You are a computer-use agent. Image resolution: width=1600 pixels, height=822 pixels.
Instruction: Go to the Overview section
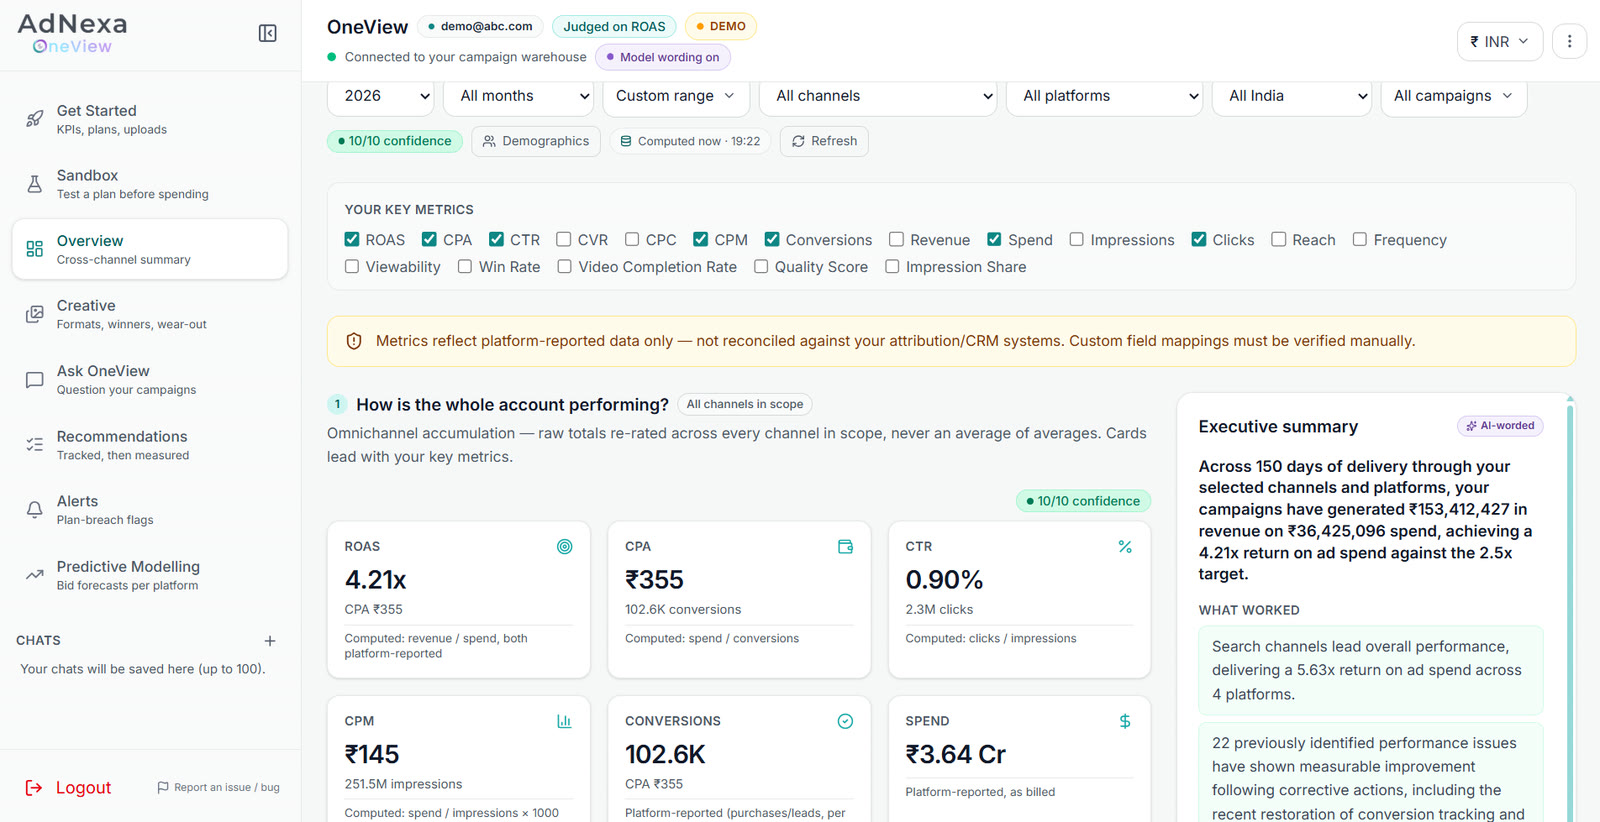[150, 249]
